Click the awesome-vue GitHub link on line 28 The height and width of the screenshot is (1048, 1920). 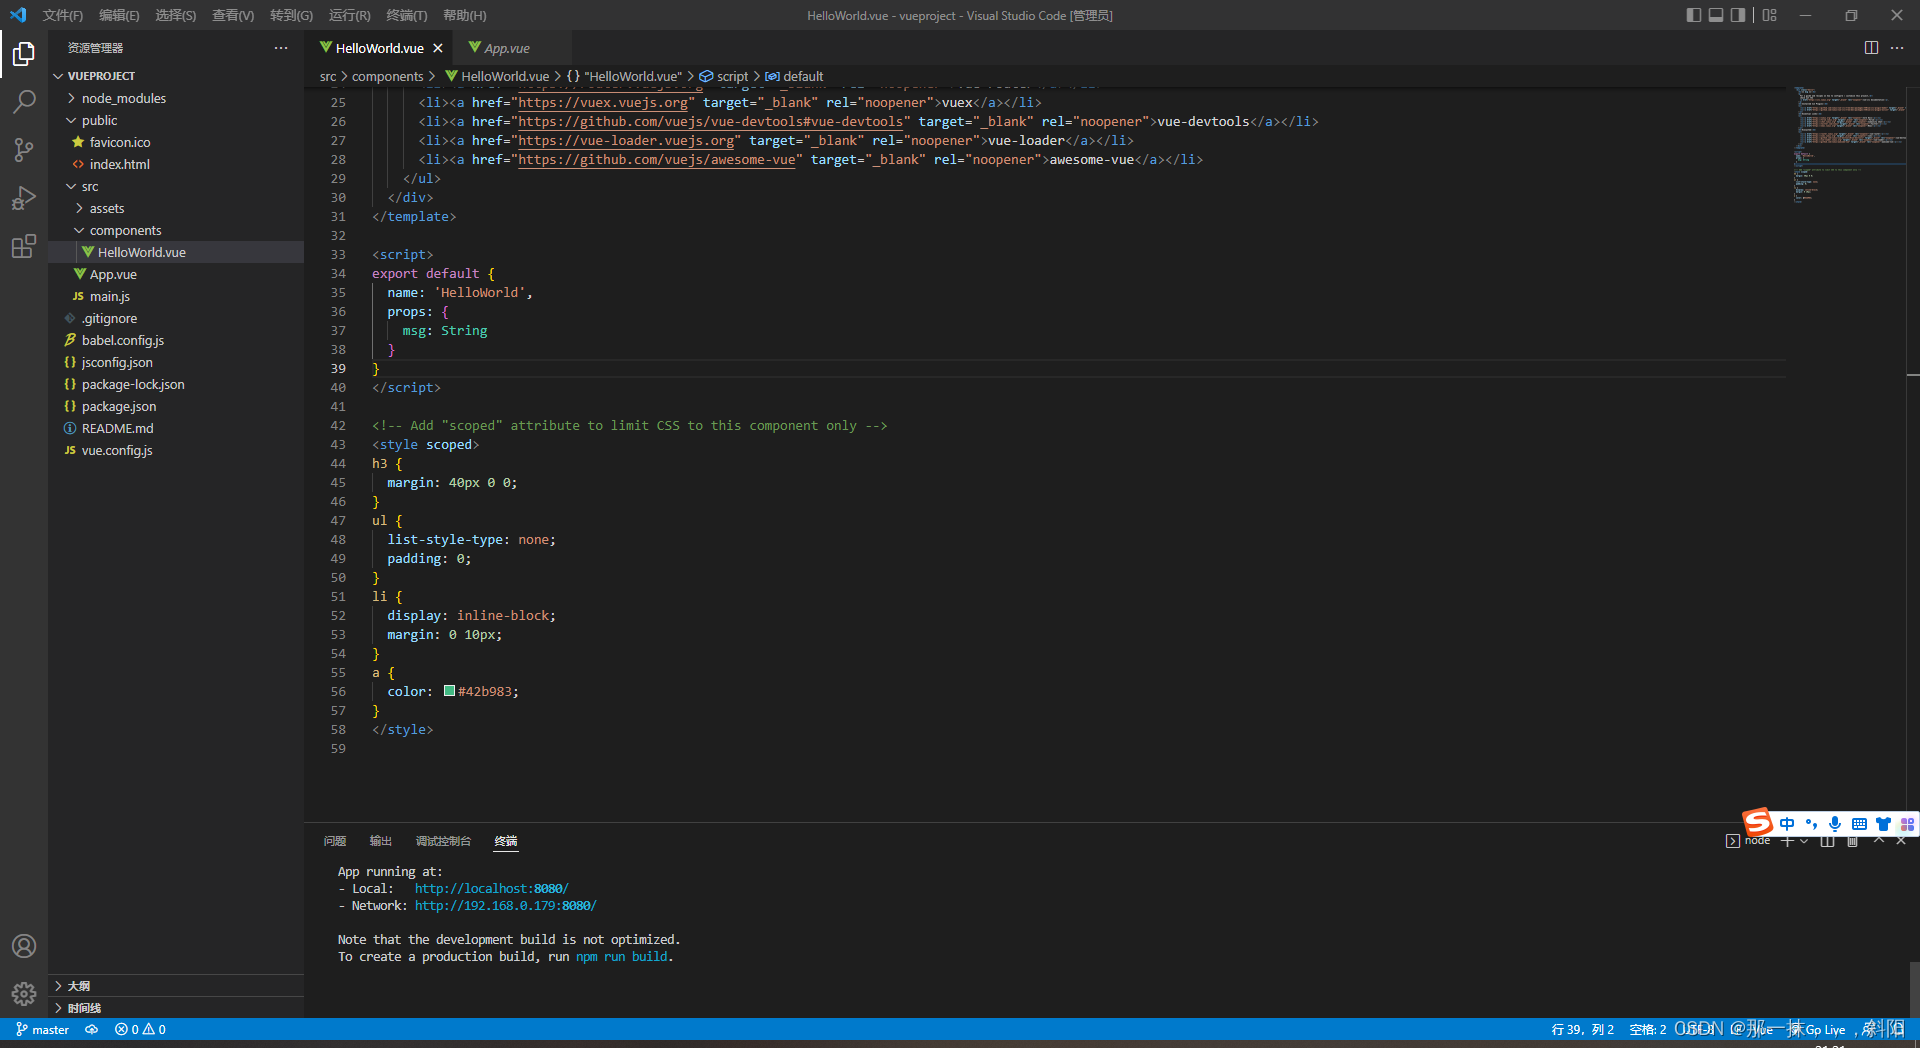657,159
